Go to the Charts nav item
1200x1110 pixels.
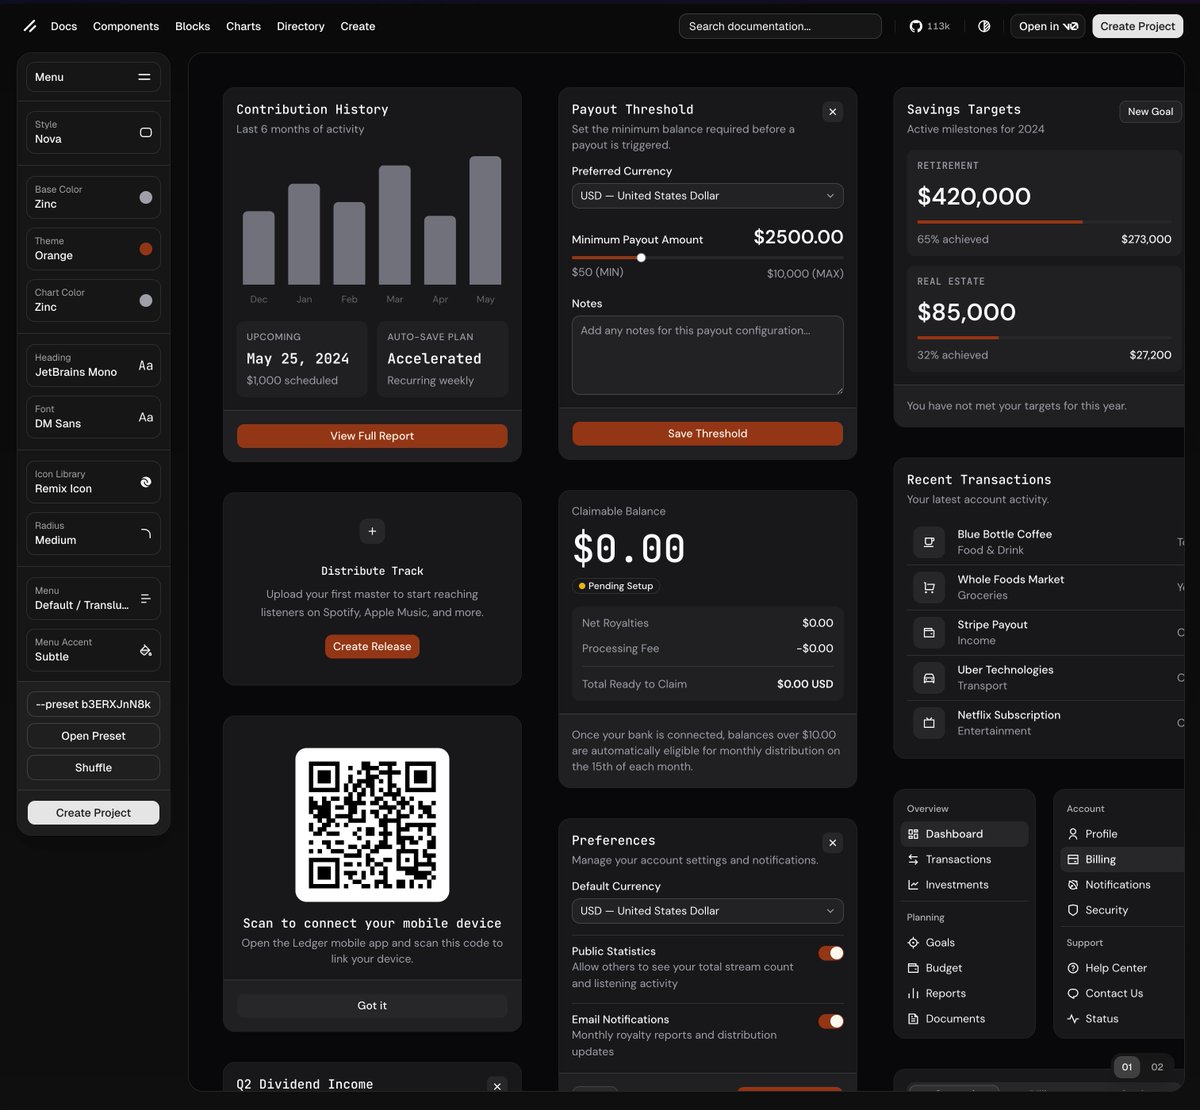243,26
